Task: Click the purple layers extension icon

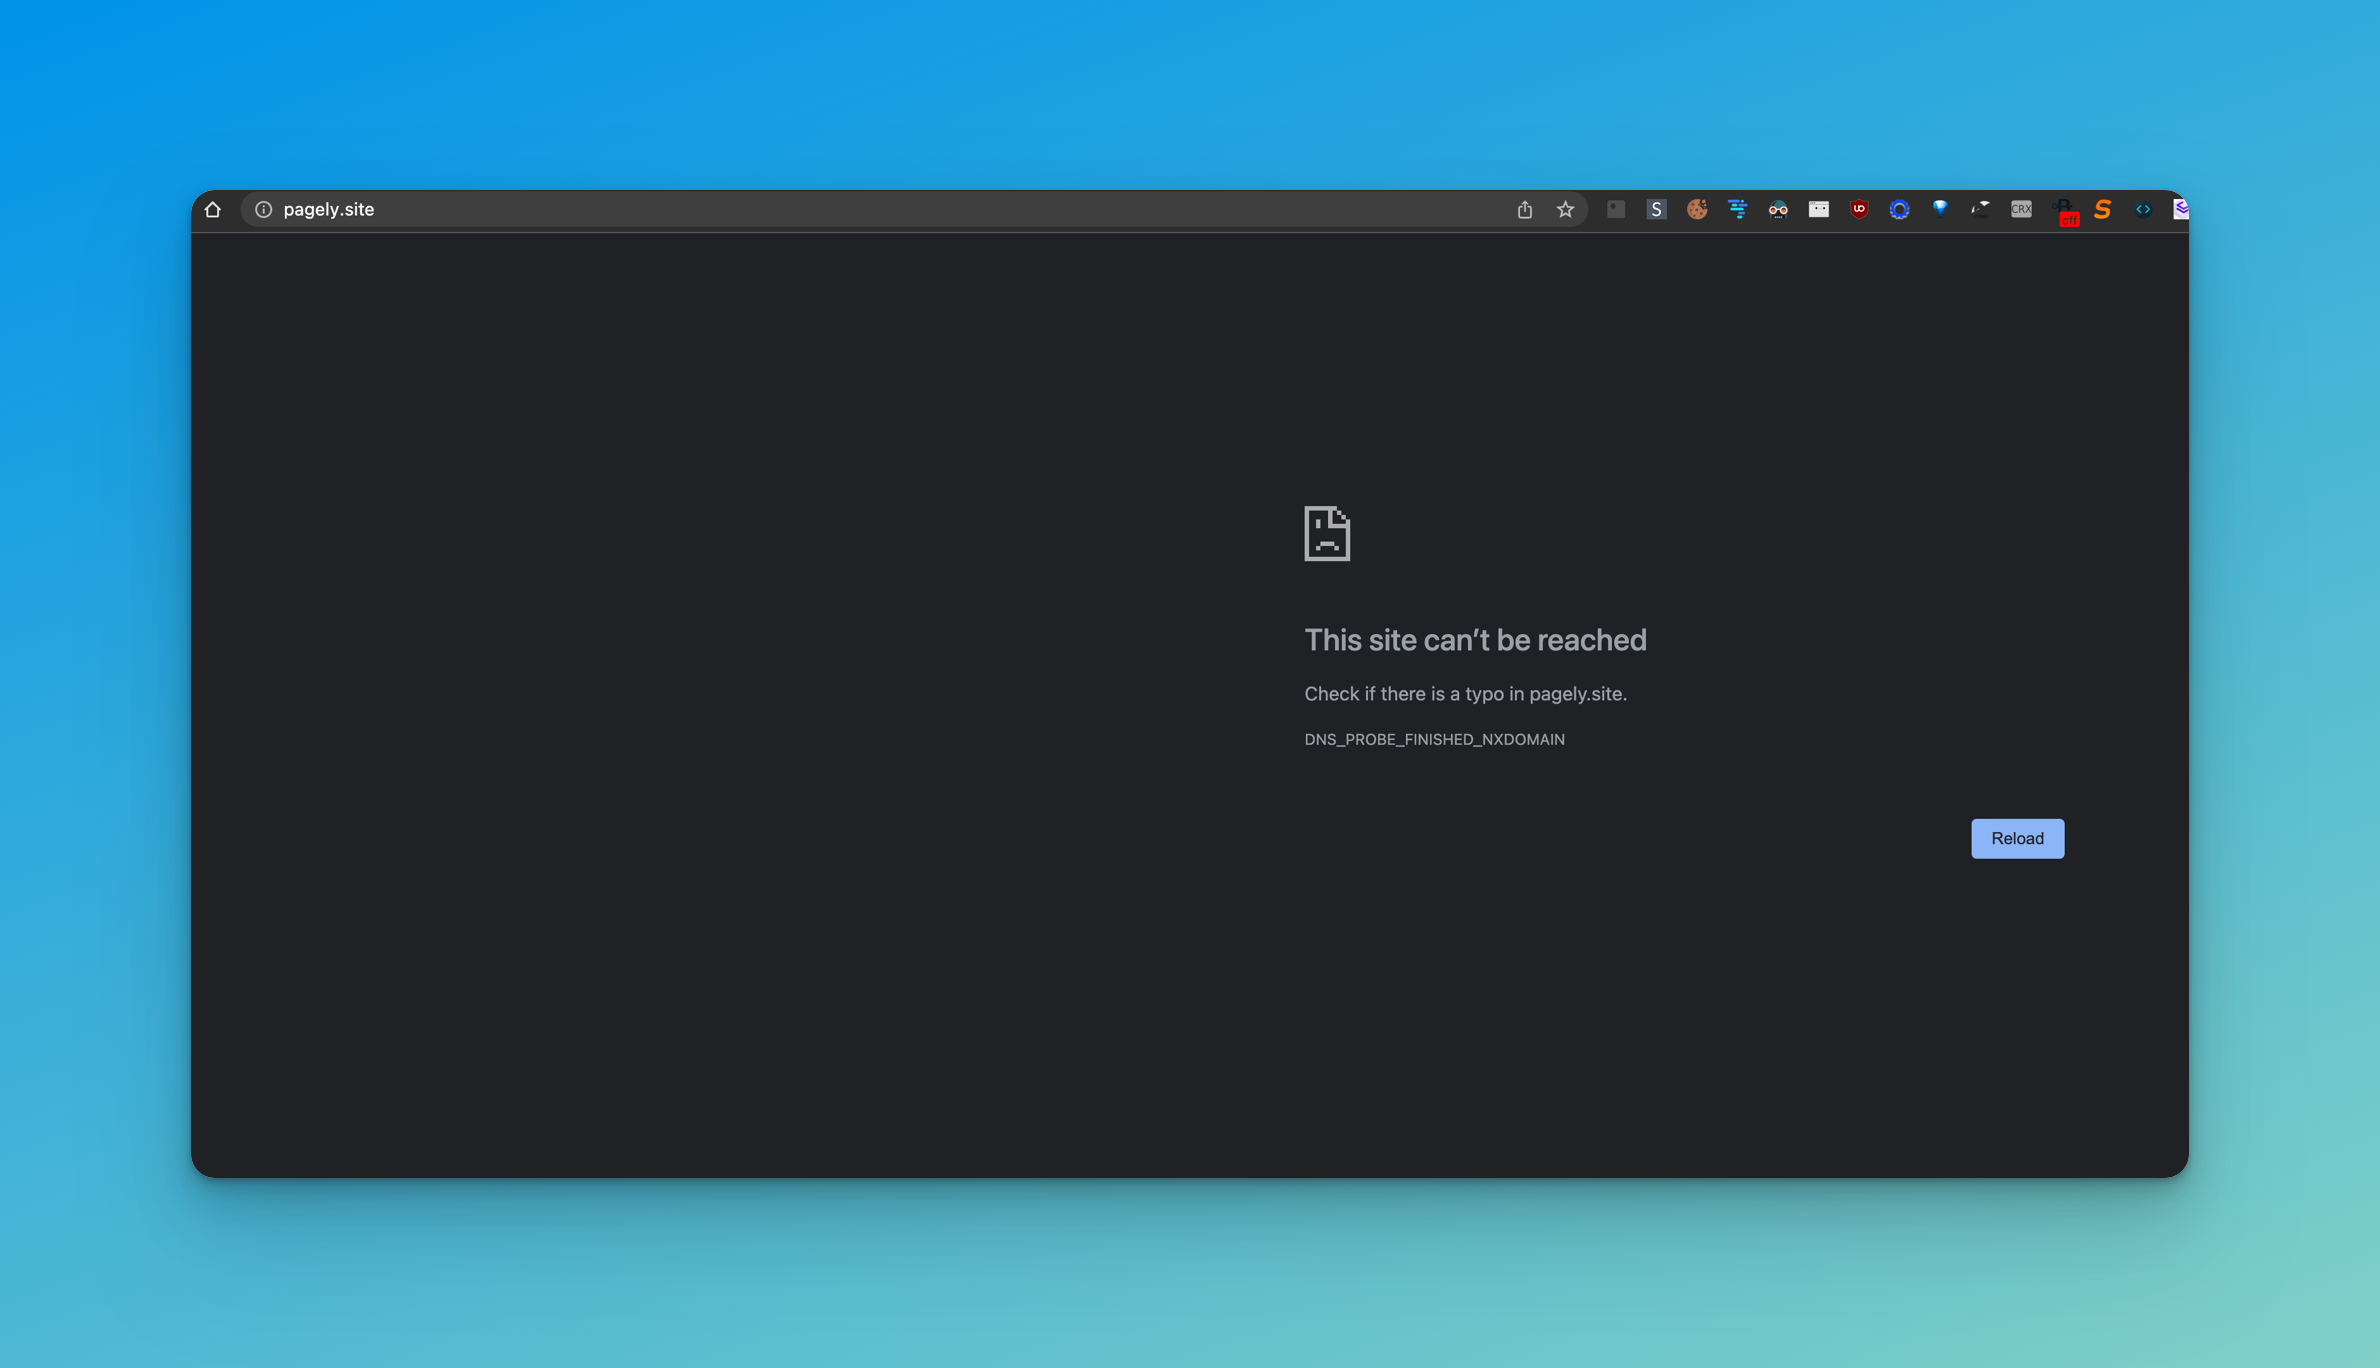Action: pos(2180,209)
